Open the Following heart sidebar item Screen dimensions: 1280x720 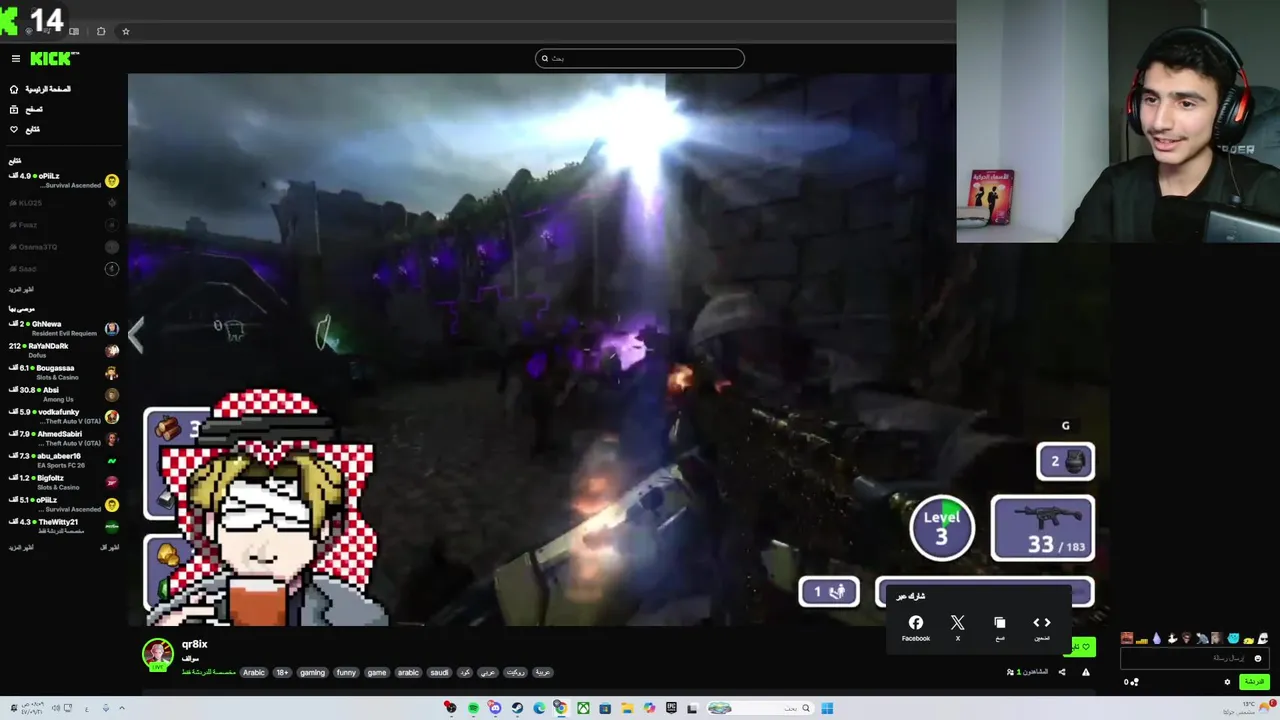[25, 129]
